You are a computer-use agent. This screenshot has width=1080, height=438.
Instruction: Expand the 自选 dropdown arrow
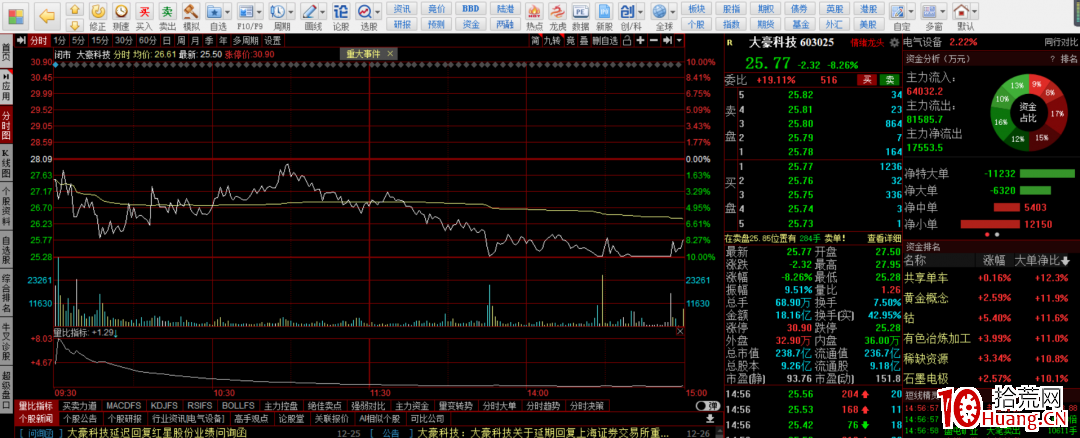click(227, 12)
